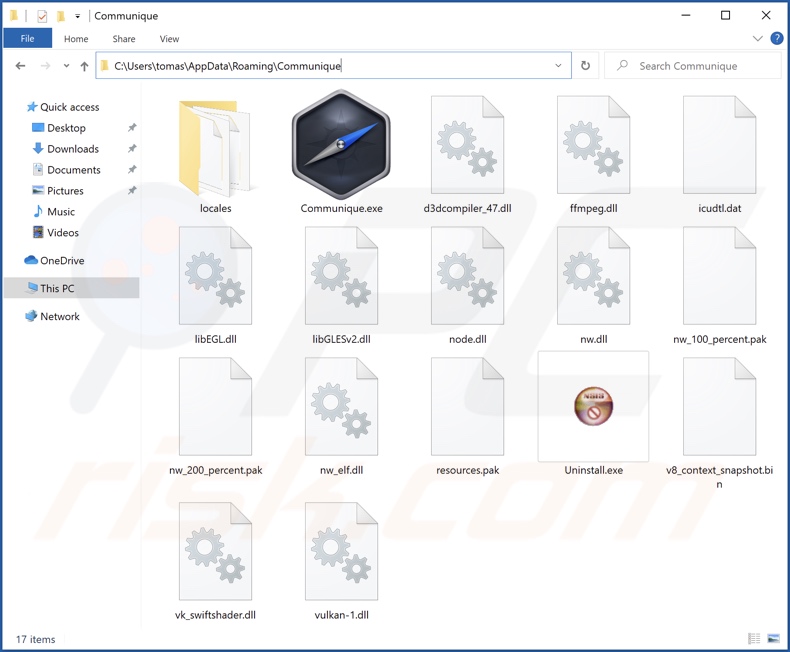Open Desktop in navigation pane
Viewport: 790px width, 652px height.
tap(59, 128)
